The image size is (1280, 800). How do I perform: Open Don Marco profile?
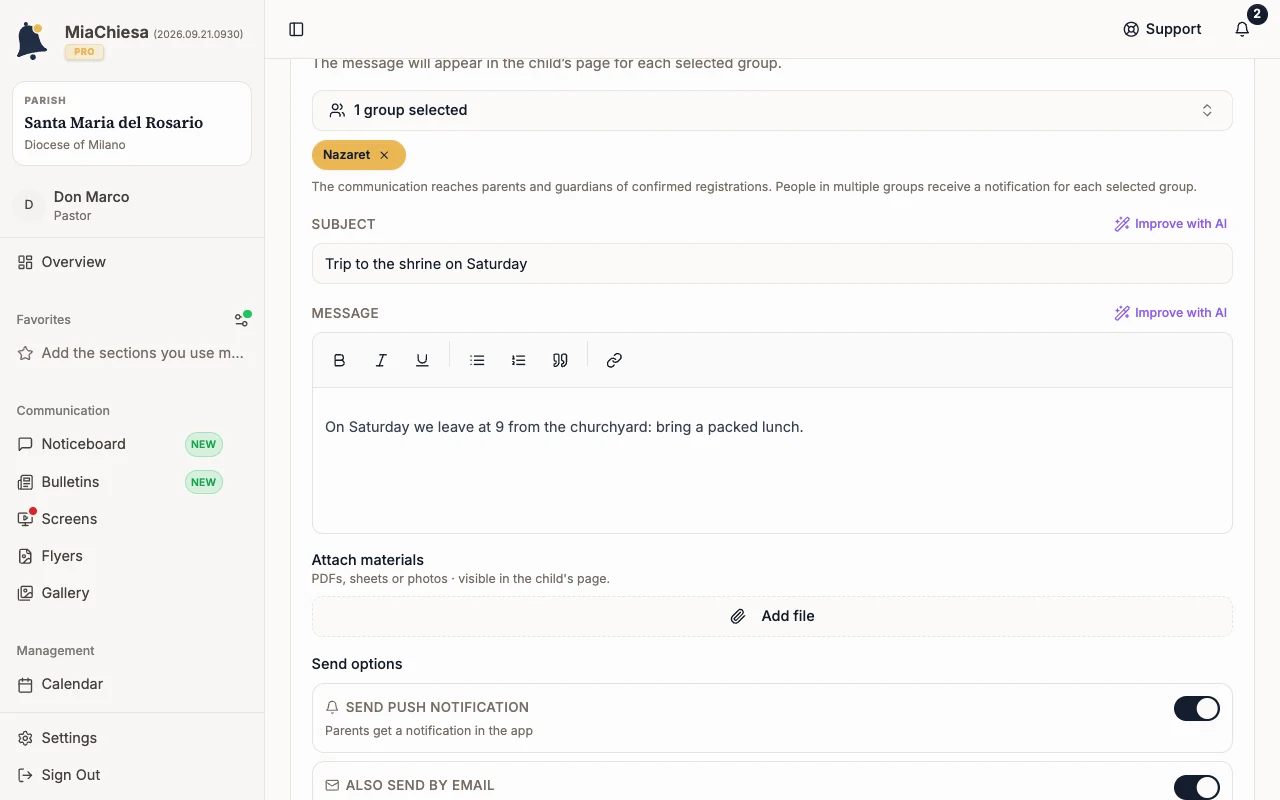[x=132, y=205]
